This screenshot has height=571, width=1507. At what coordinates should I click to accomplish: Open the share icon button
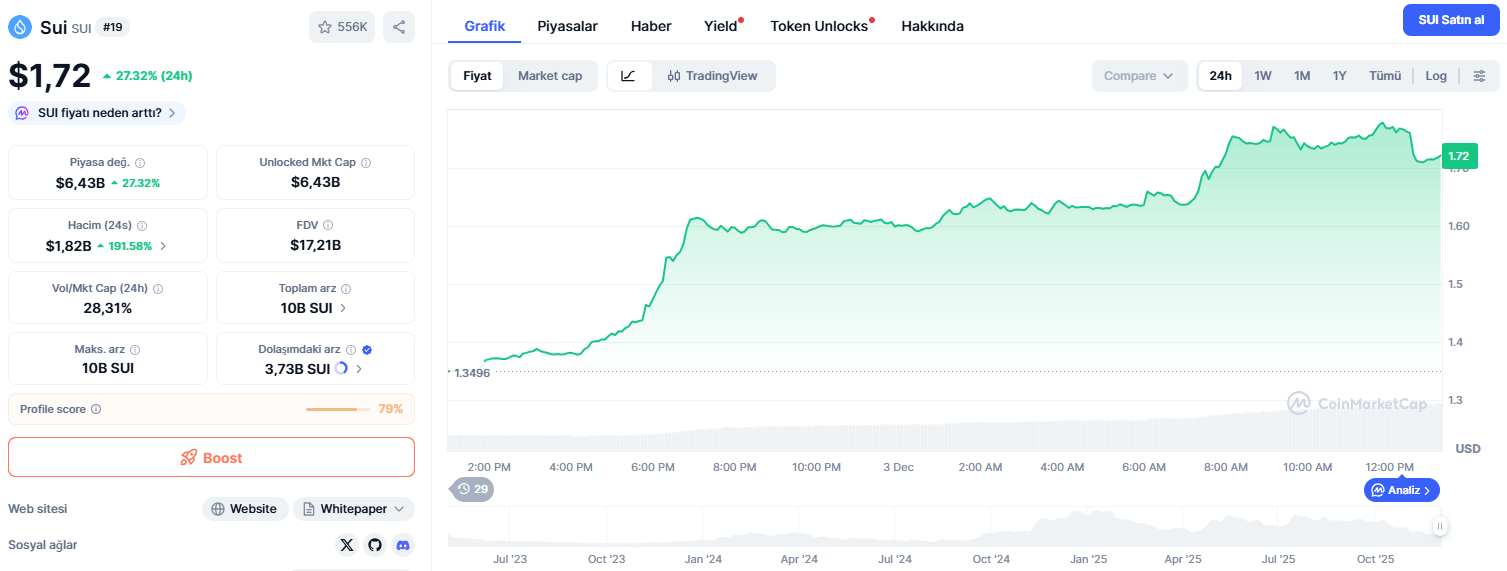pos(399,27)
